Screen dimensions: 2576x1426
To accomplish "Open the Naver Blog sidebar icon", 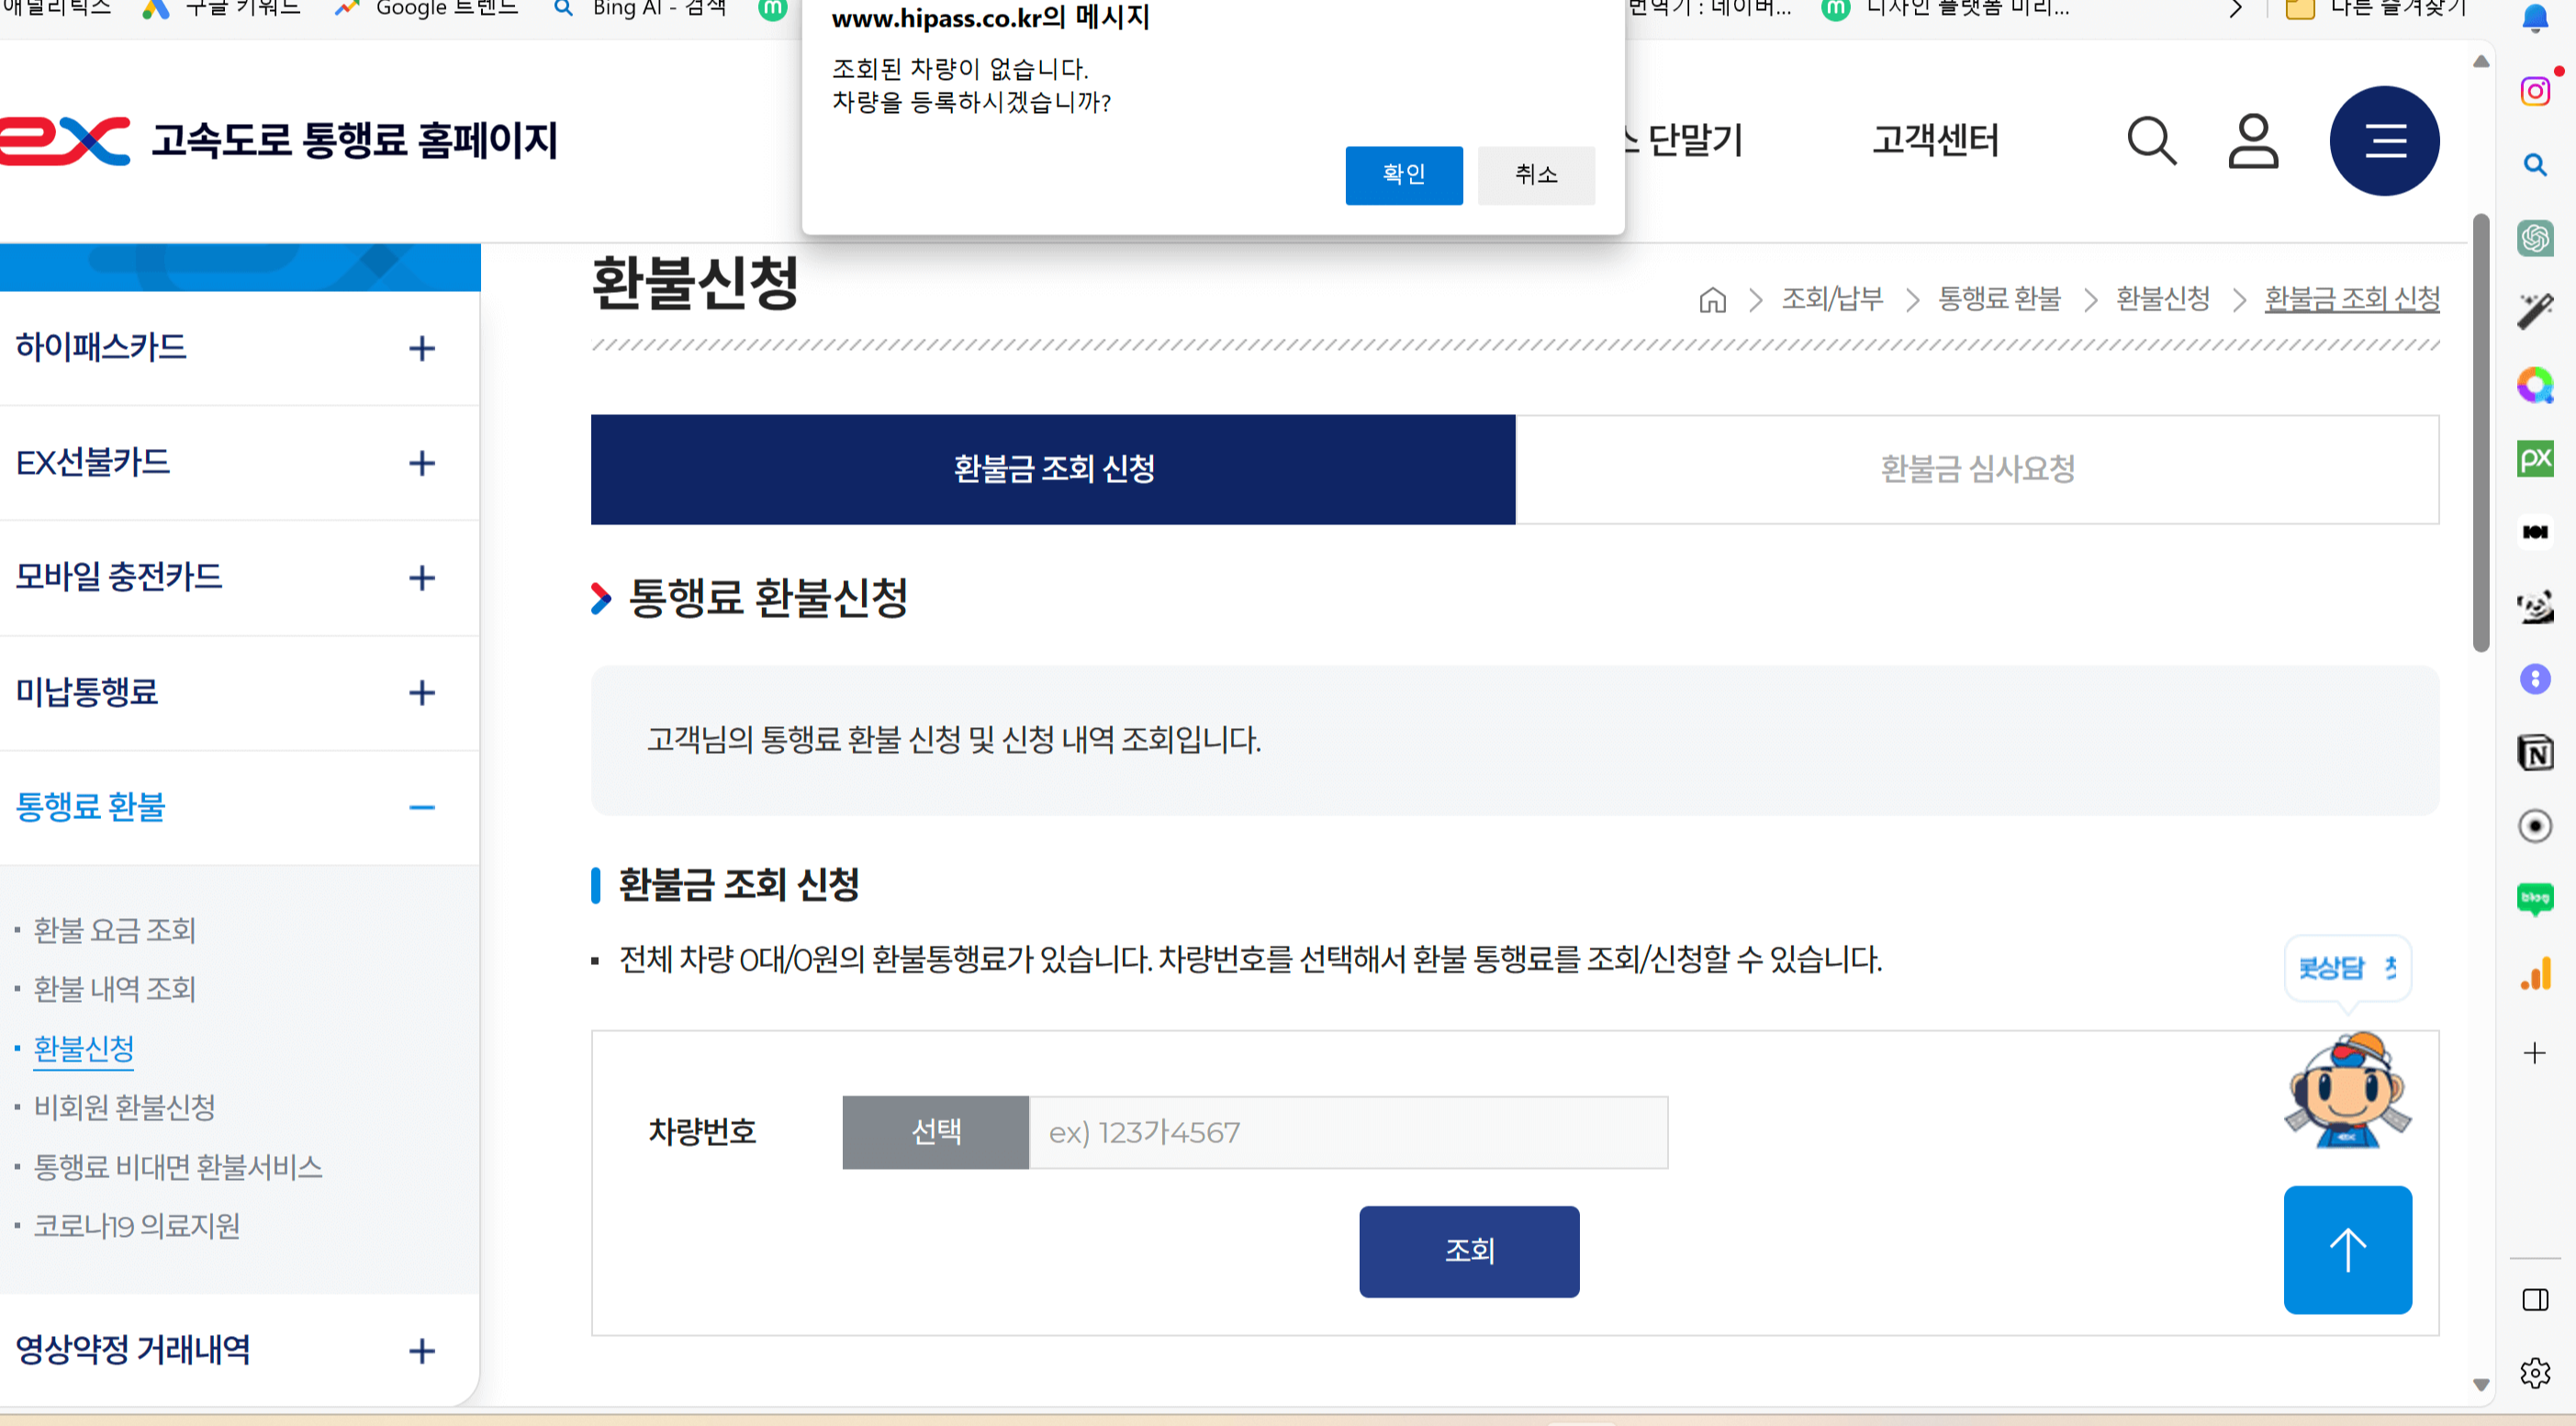I will click(2535, 899).
